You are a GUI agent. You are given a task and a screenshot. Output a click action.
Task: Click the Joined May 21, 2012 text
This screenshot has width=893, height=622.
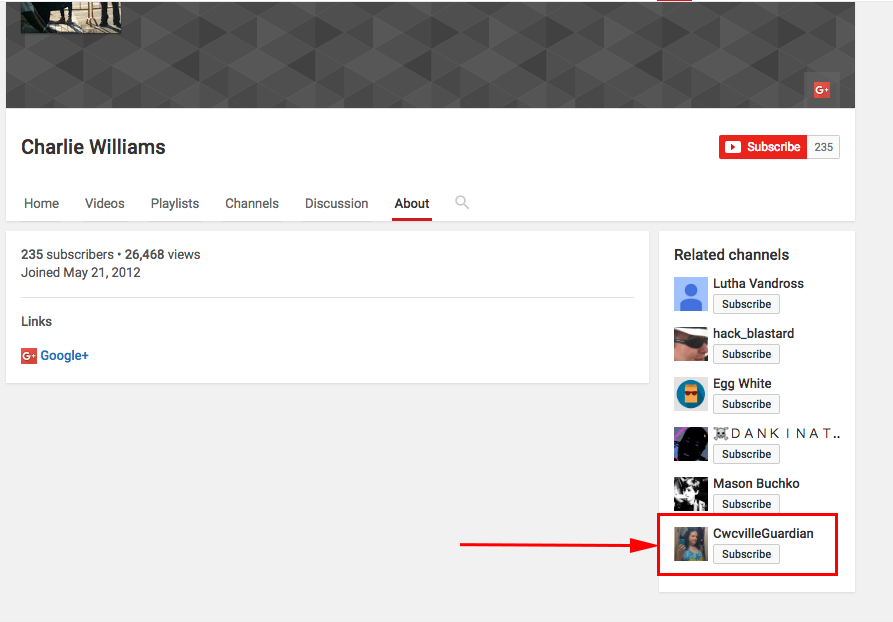click(x=81, y=273)
